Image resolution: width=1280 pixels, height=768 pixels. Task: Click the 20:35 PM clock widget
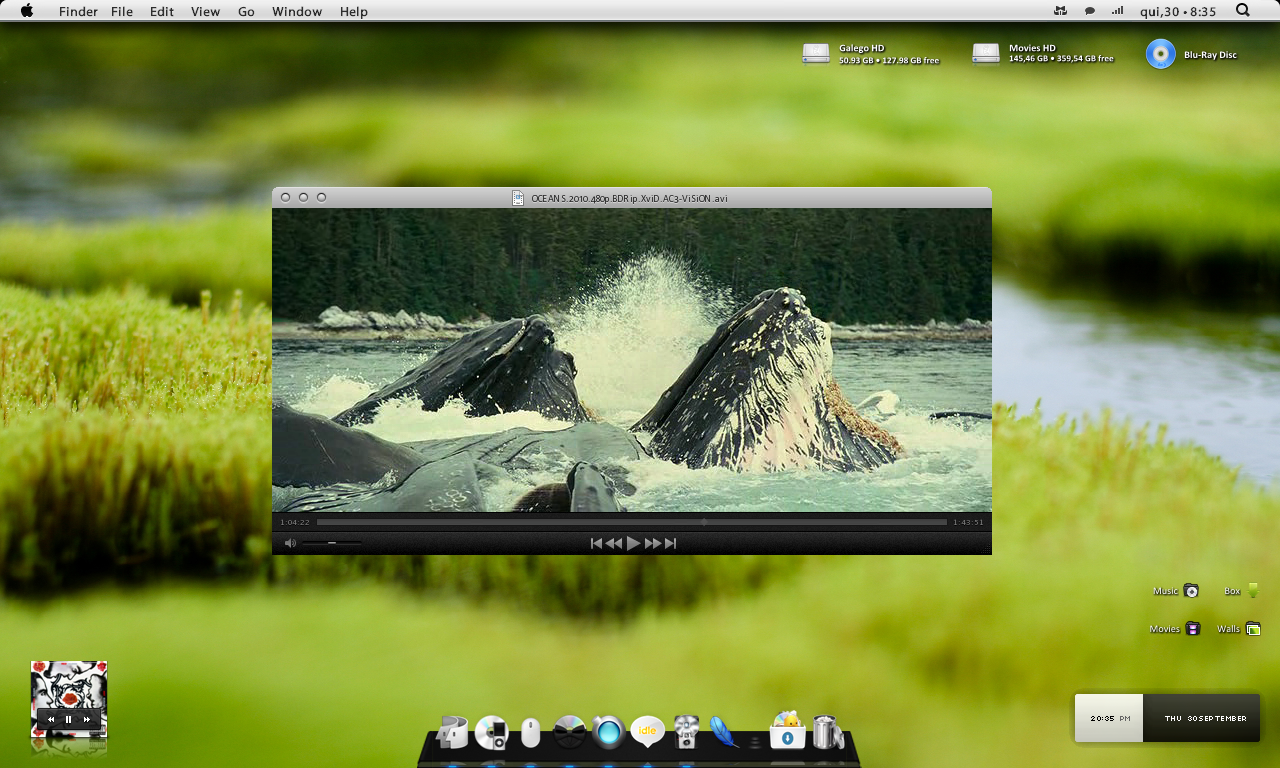click(1110, 718)
